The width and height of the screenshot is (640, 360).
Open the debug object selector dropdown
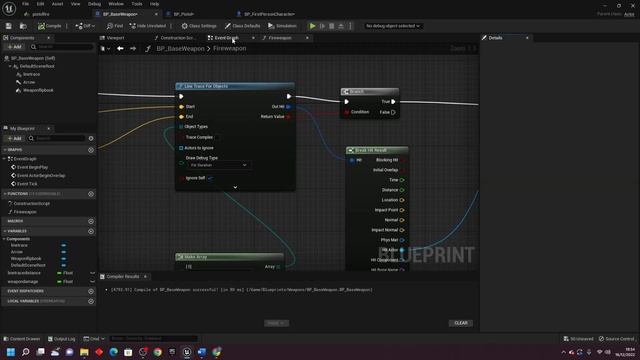click(393, 26)
